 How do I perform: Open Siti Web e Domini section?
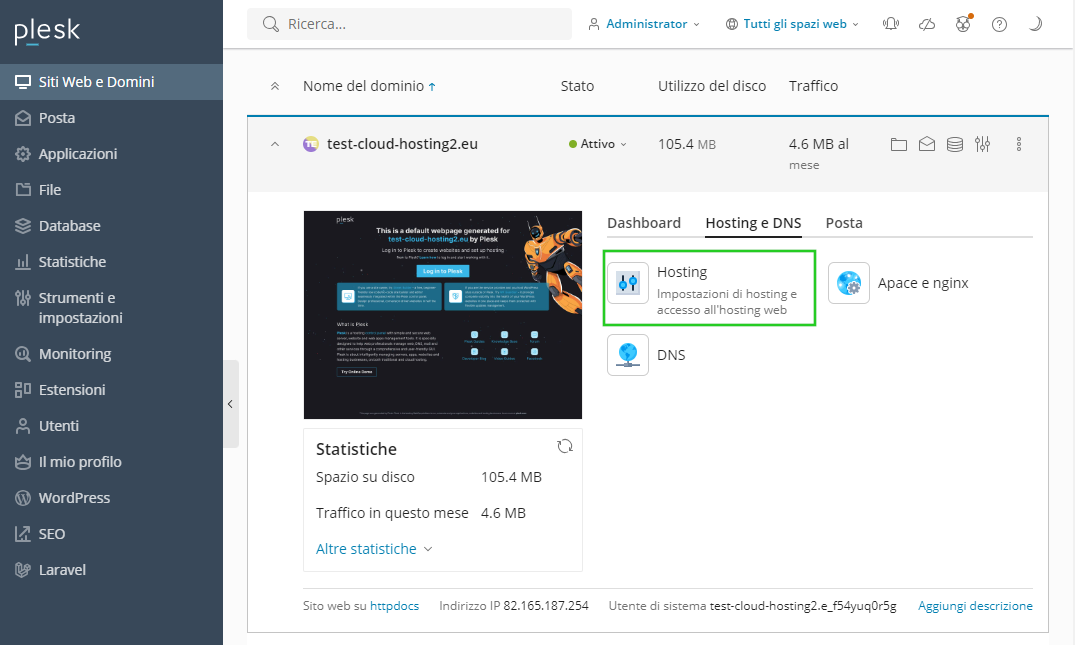[111, 82]
